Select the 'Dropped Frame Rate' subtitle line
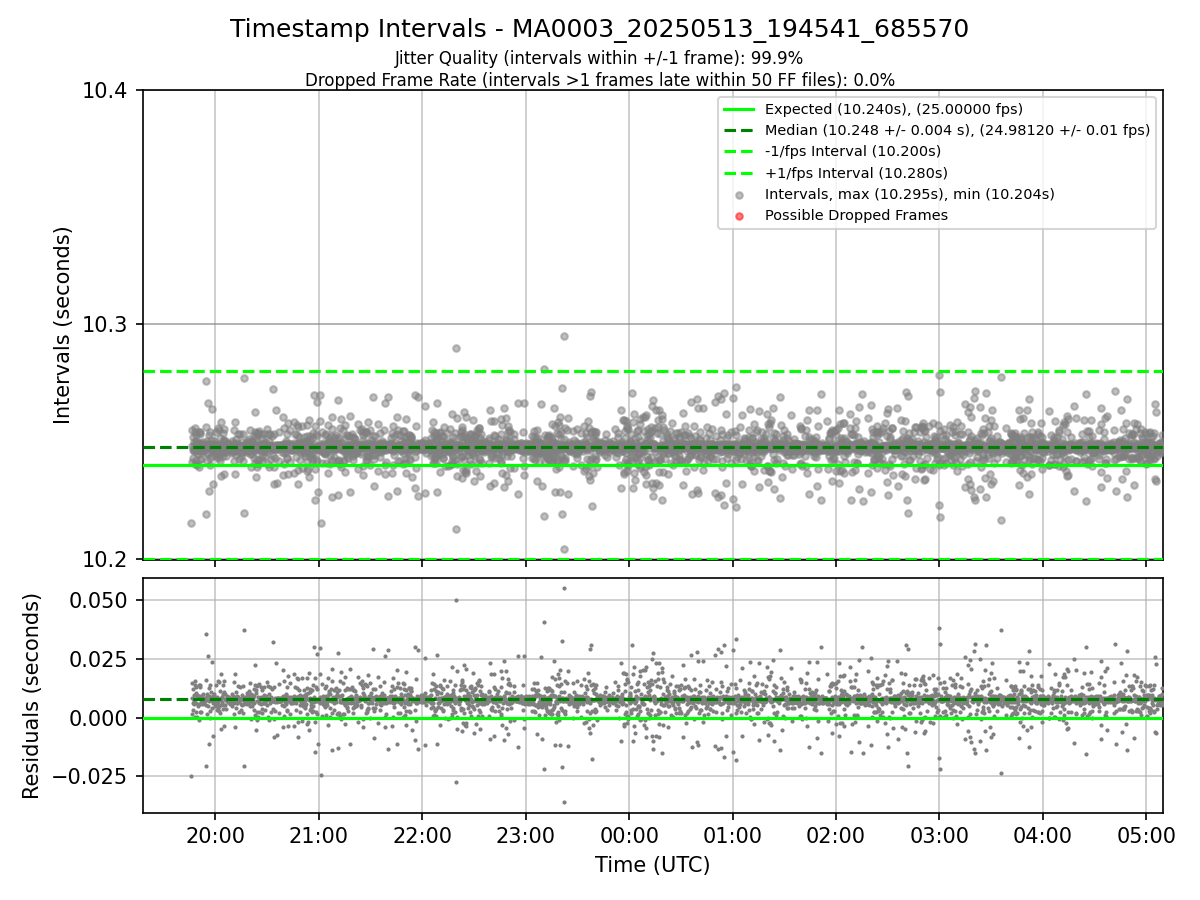This screenshot has height=900, width=1200. pos(599,80)
